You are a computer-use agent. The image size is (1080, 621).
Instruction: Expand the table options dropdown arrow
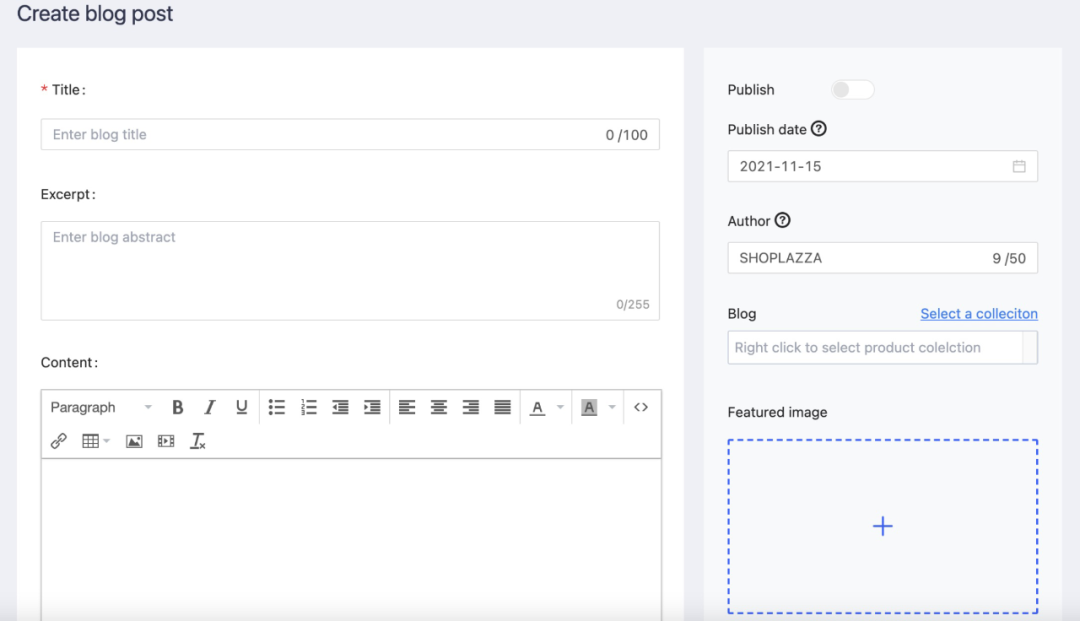tap(107, 441)
